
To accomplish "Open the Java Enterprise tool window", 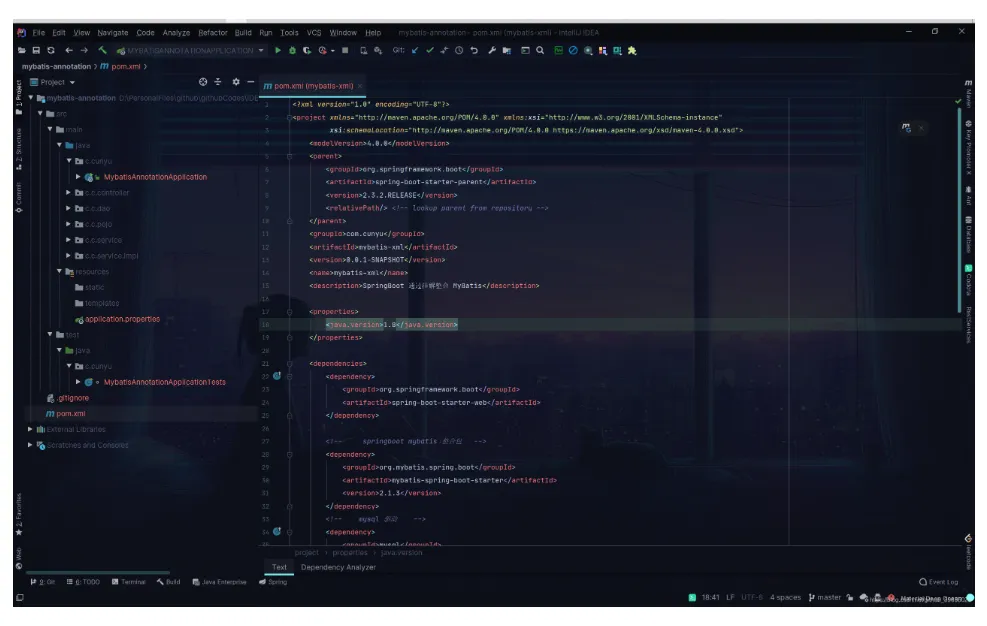I will (x=219, y=583).
